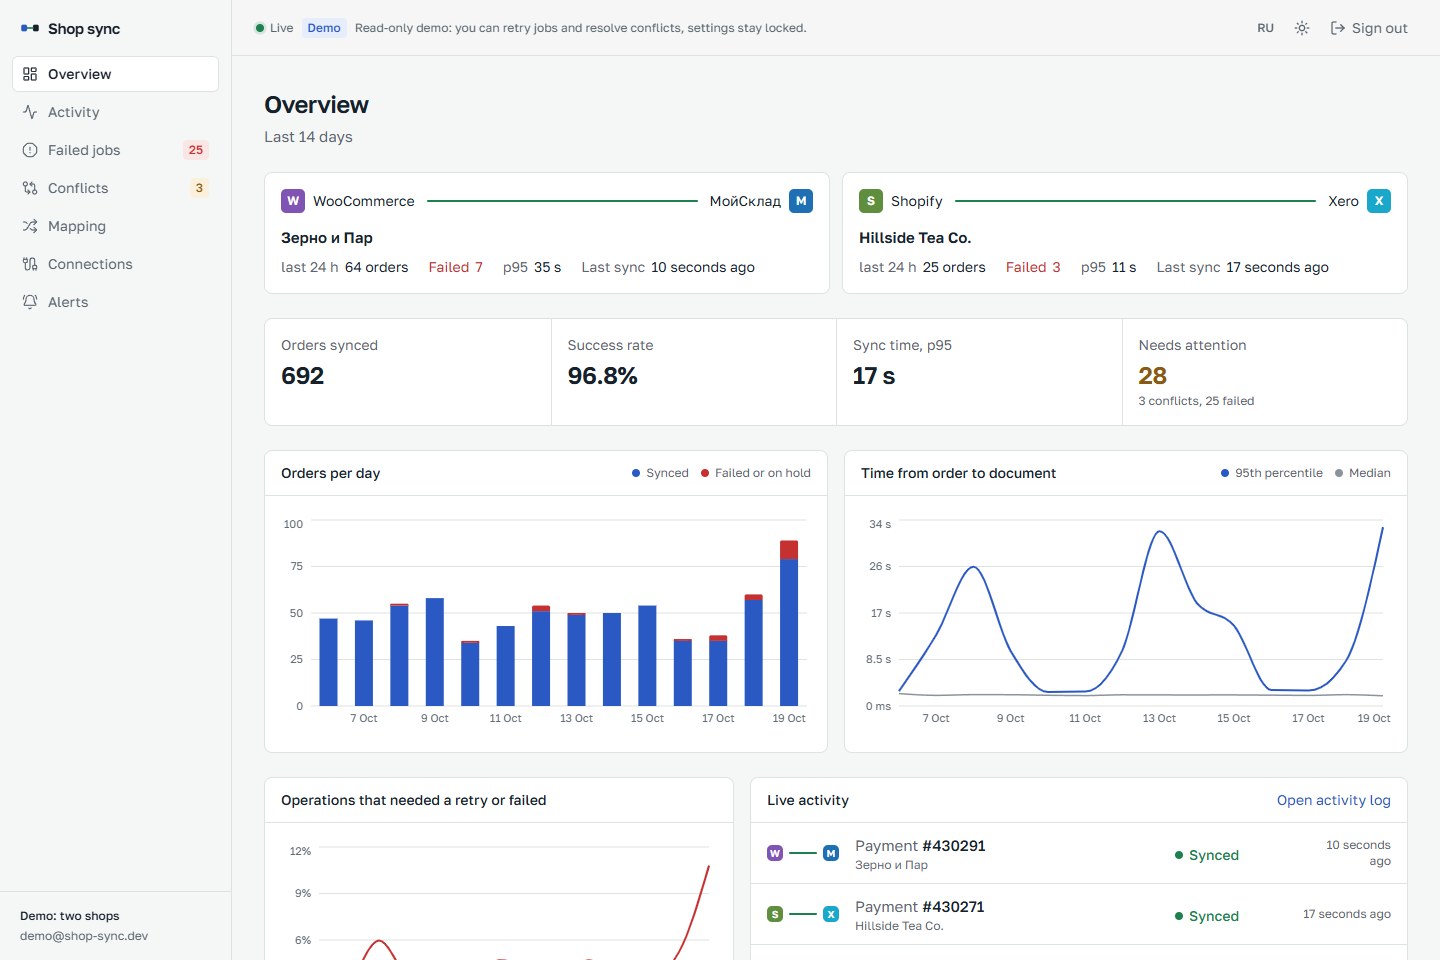Click the Shop sync logo icon
1440x960 pixels.
click(30, 28)
